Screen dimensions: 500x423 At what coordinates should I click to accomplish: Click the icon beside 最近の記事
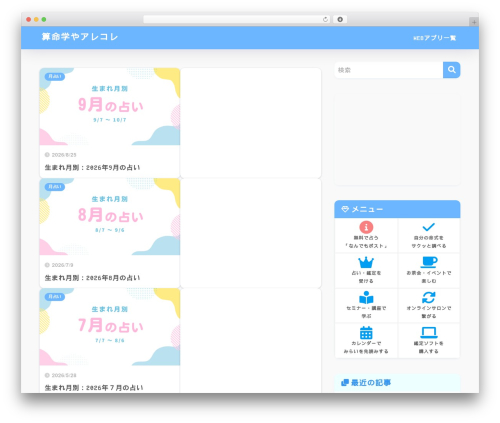coord(345,382)
